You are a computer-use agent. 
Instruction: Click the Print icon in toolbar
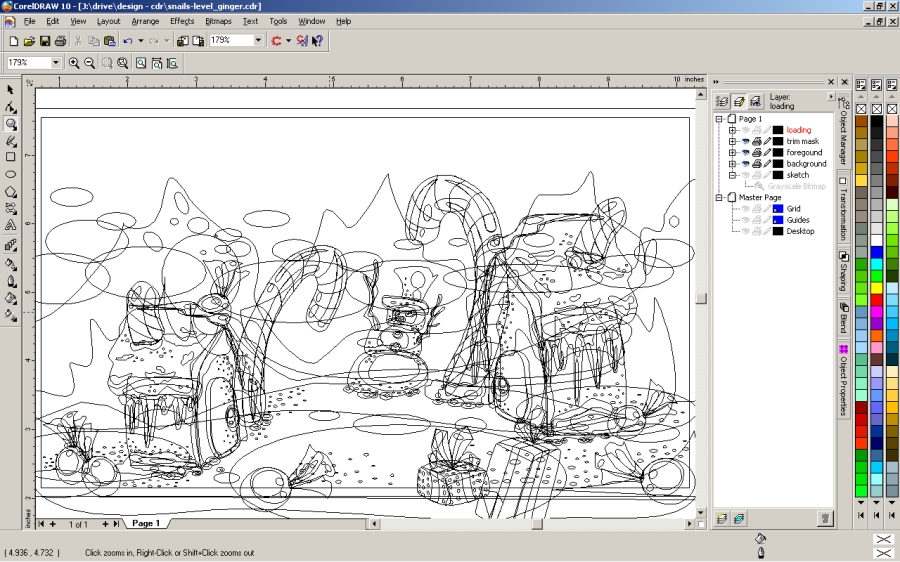coord(60,41)
